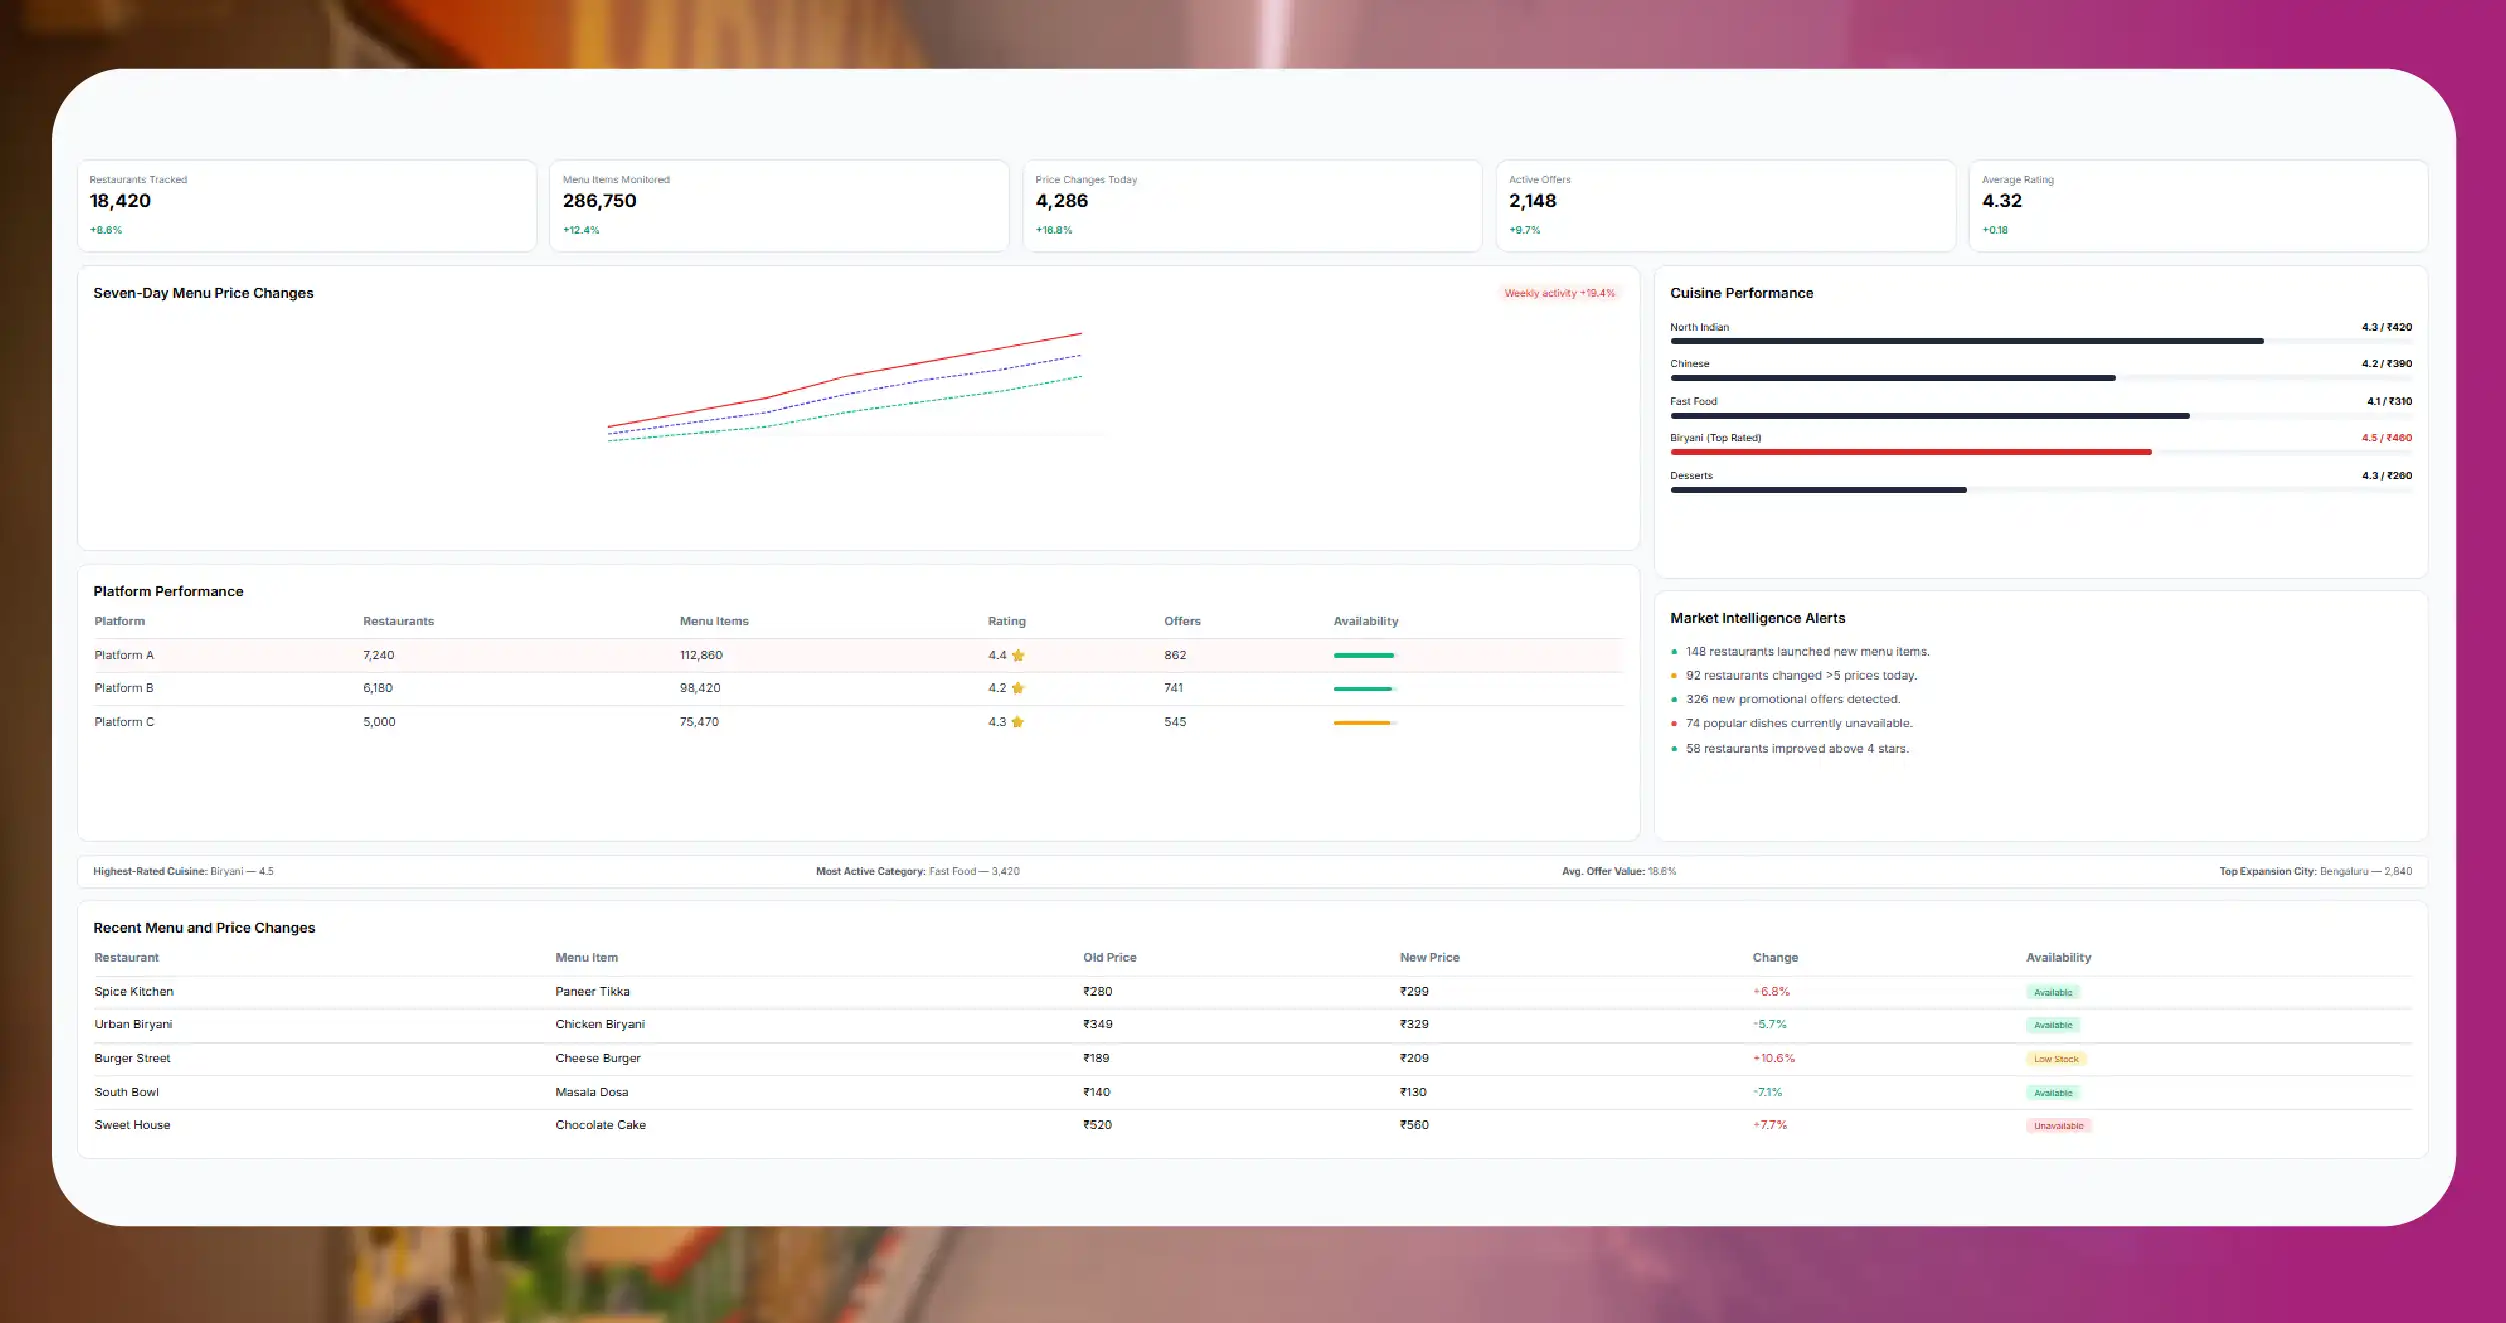Click the Chocolate Cake menu item

[600, 1125]
